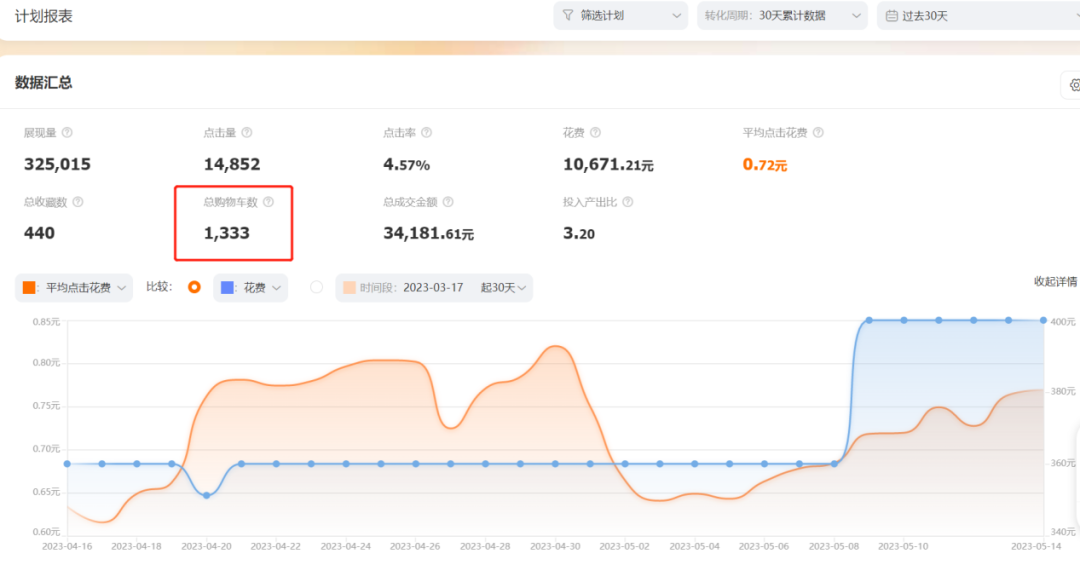Expand the blue 花费 comparison metric dropdown
The height and width of the screenshot is (565, 1080).
click(x=251, y=288)
